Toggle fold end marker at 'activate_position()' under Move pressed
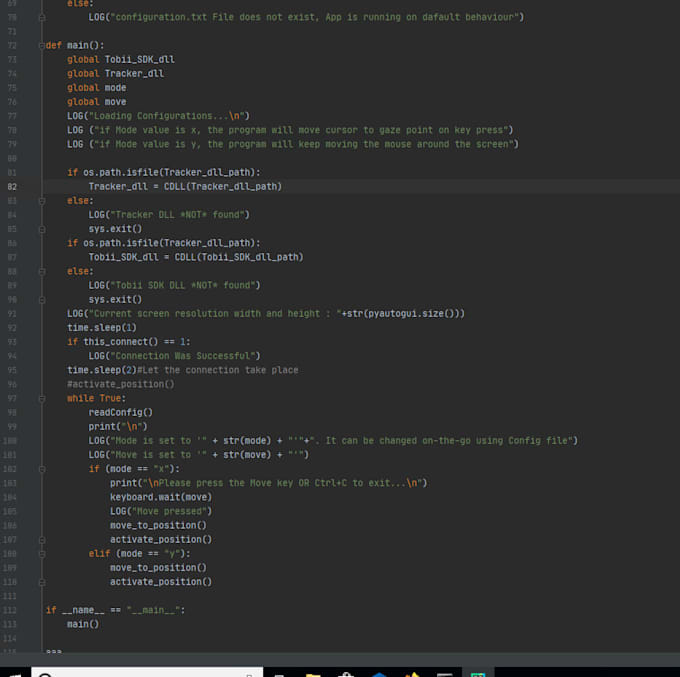680x677 pixels. 42,540
